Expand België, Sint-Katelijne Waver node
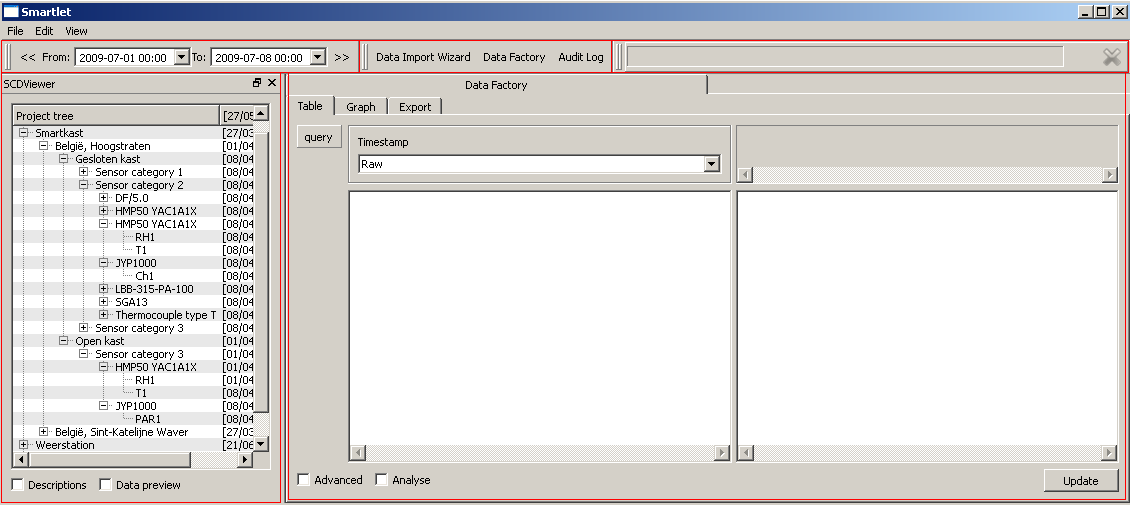Image resolution: width=1130 pixels, height=505 pixels. [x=44, y=432]
